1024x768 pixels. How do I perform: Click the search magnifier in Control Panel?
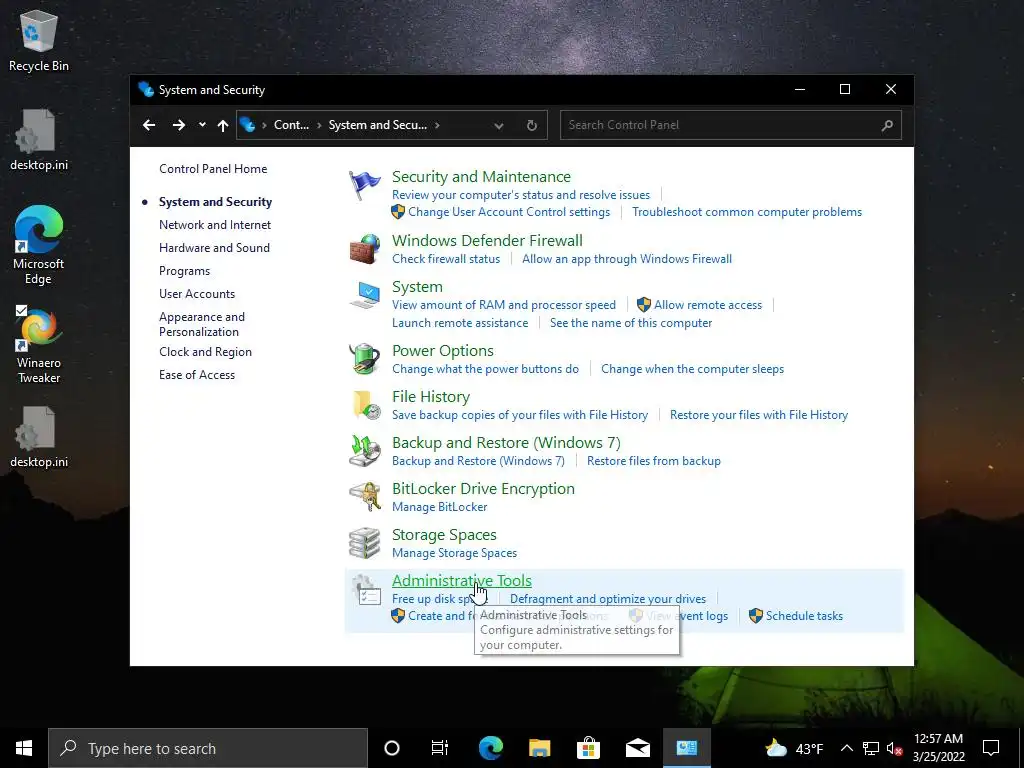pos(887,125)
